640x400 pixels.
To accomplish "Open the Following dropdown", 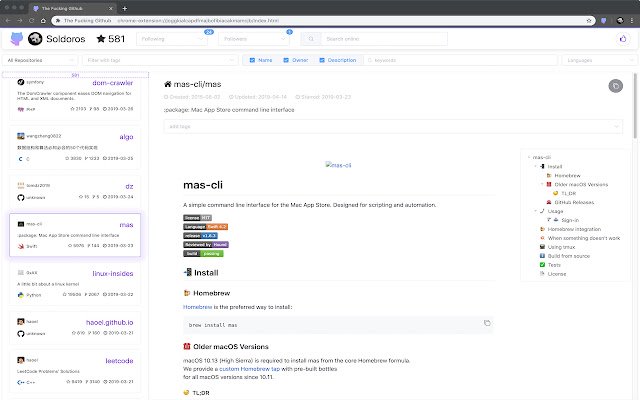I will click(x=172, y=39).
